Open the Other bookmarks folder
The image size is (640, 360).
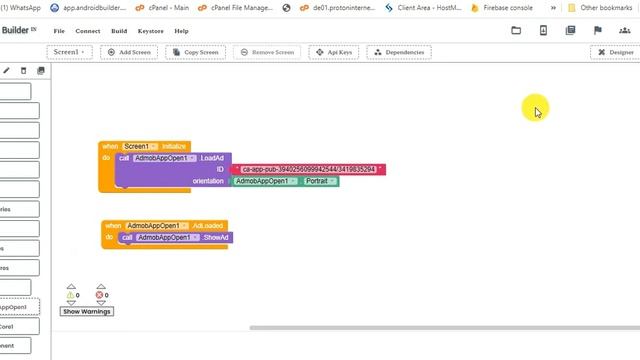600,8
